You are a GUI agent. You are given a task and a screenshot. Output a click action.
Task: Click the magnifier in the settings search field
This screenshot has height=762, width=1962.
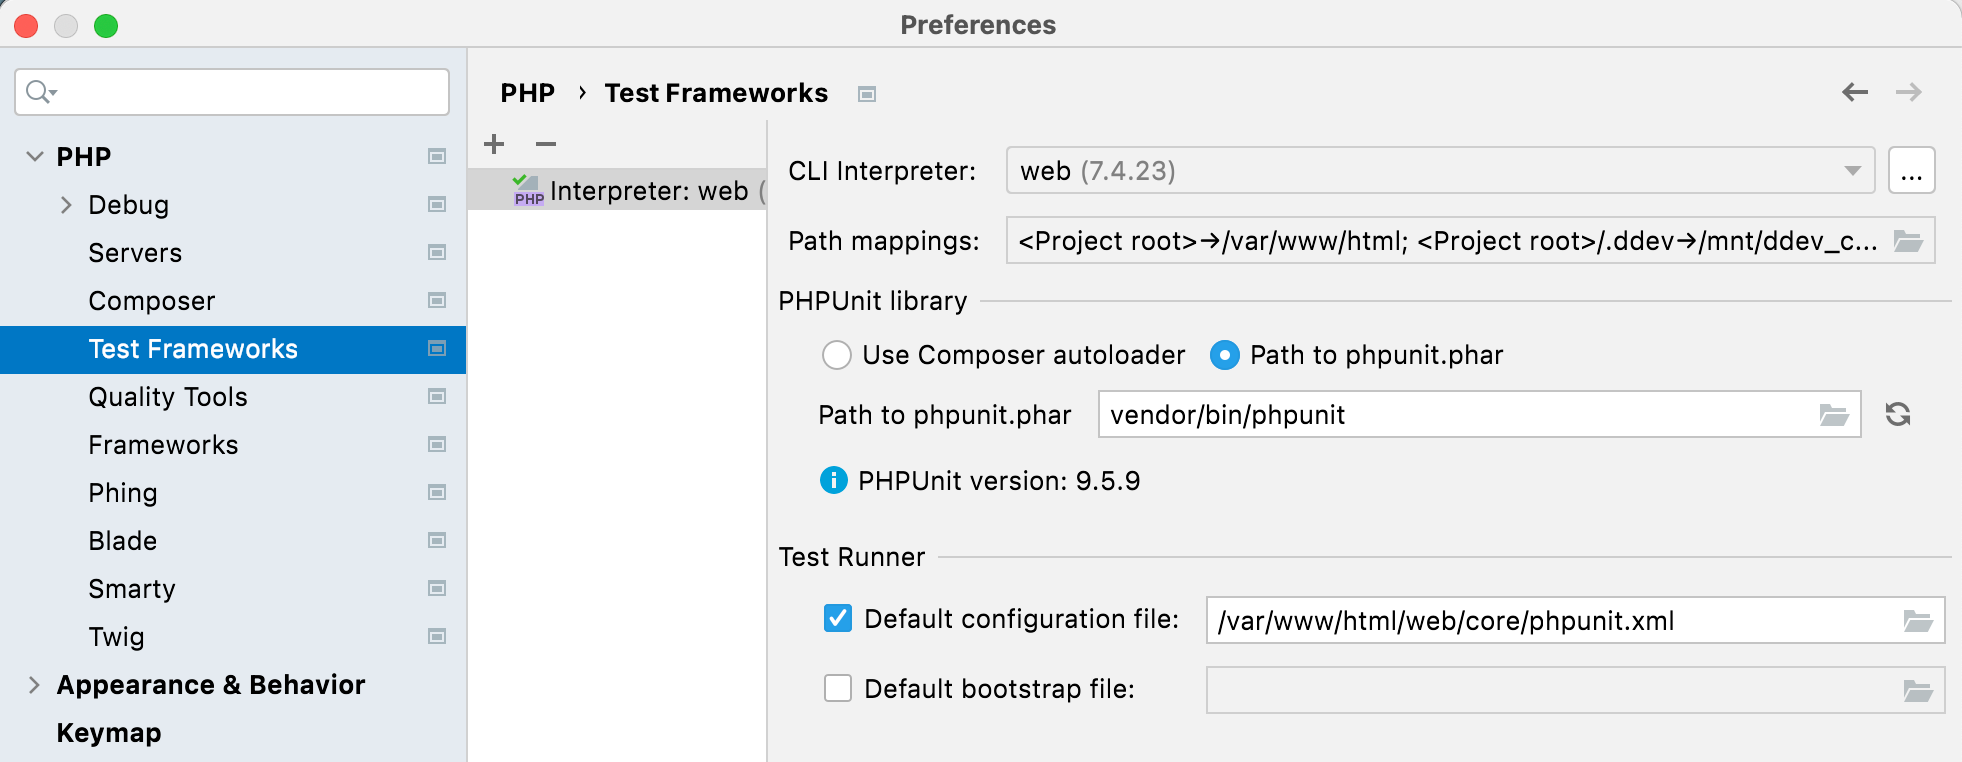point(41,91)
